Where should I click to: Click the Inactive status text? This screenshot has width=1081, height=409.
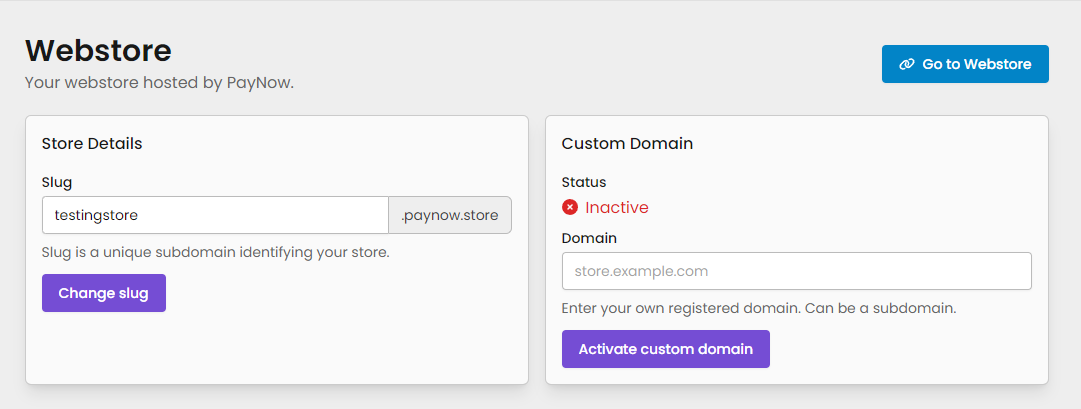(x=616, y=207)
